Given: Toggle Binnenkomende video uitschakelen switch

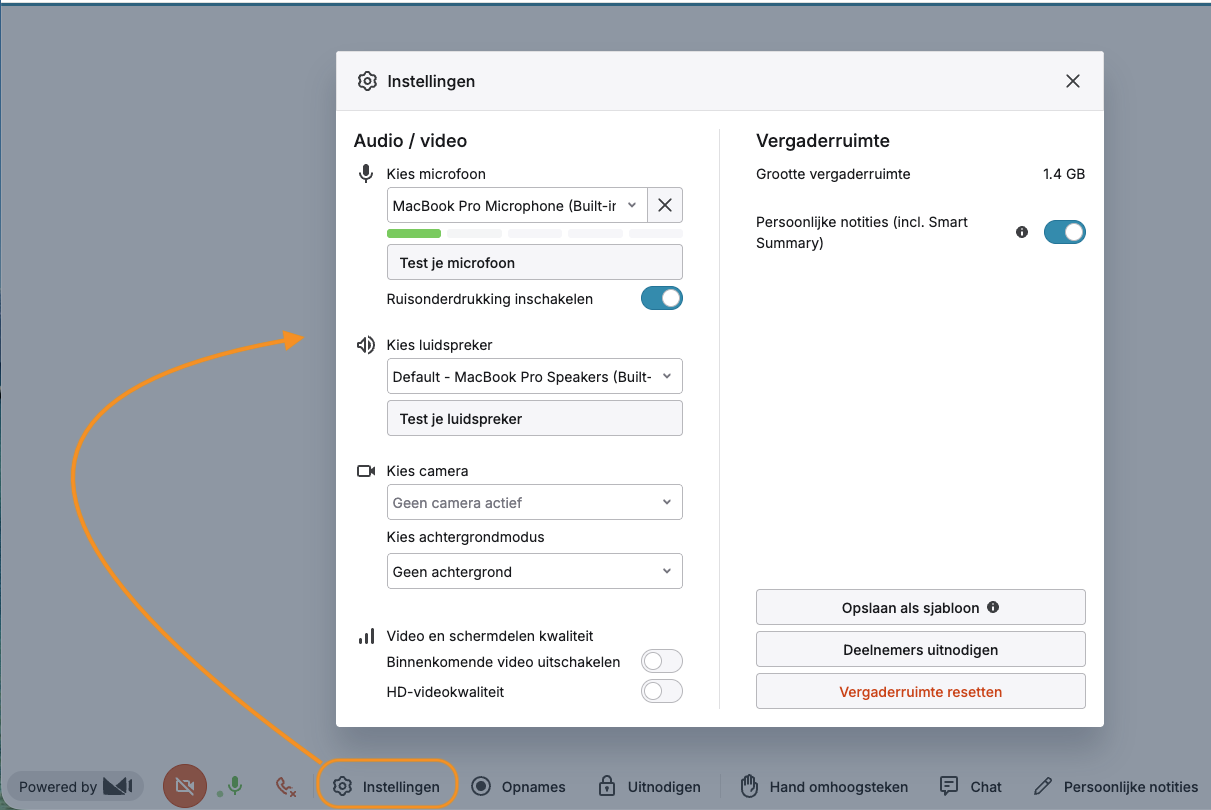Looking at the screenshot, I should [661, 661].
